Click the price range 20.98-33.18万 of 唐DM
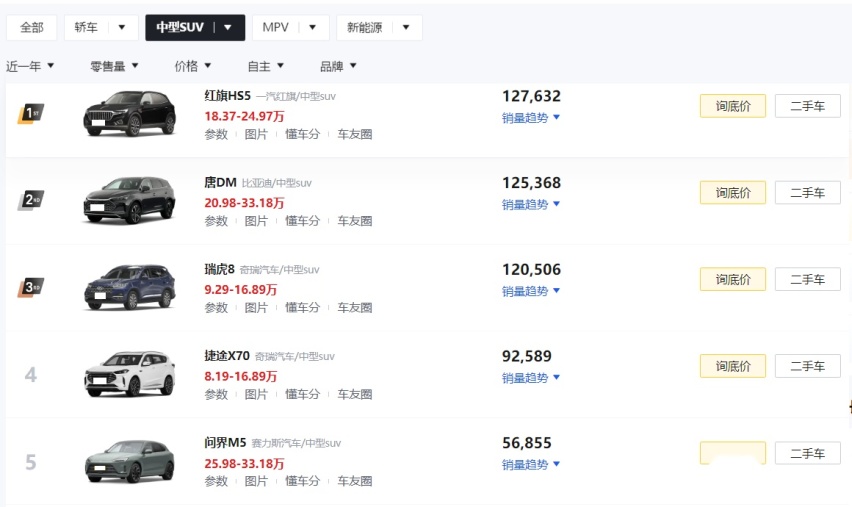Image resolution: width=852 pixels, height=507 pixels. point(244,203)
